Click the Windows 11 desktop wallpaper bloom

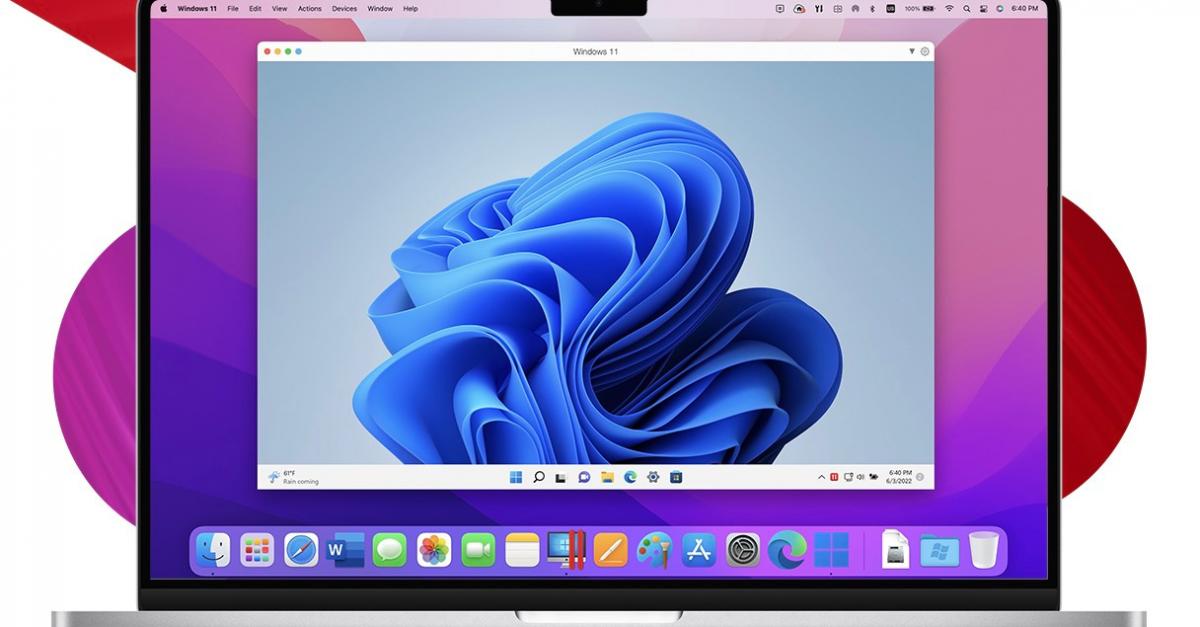click(600, 290)
